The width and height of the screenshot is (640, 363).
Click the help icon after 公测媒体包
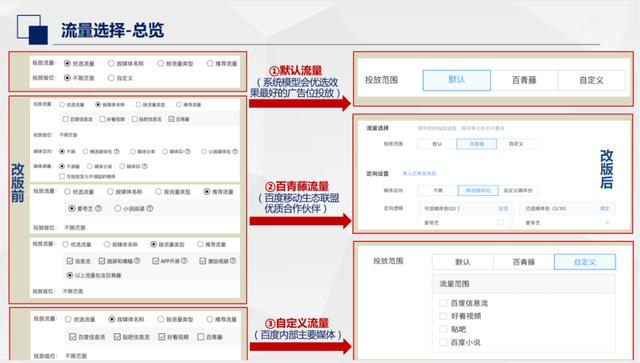235,151
